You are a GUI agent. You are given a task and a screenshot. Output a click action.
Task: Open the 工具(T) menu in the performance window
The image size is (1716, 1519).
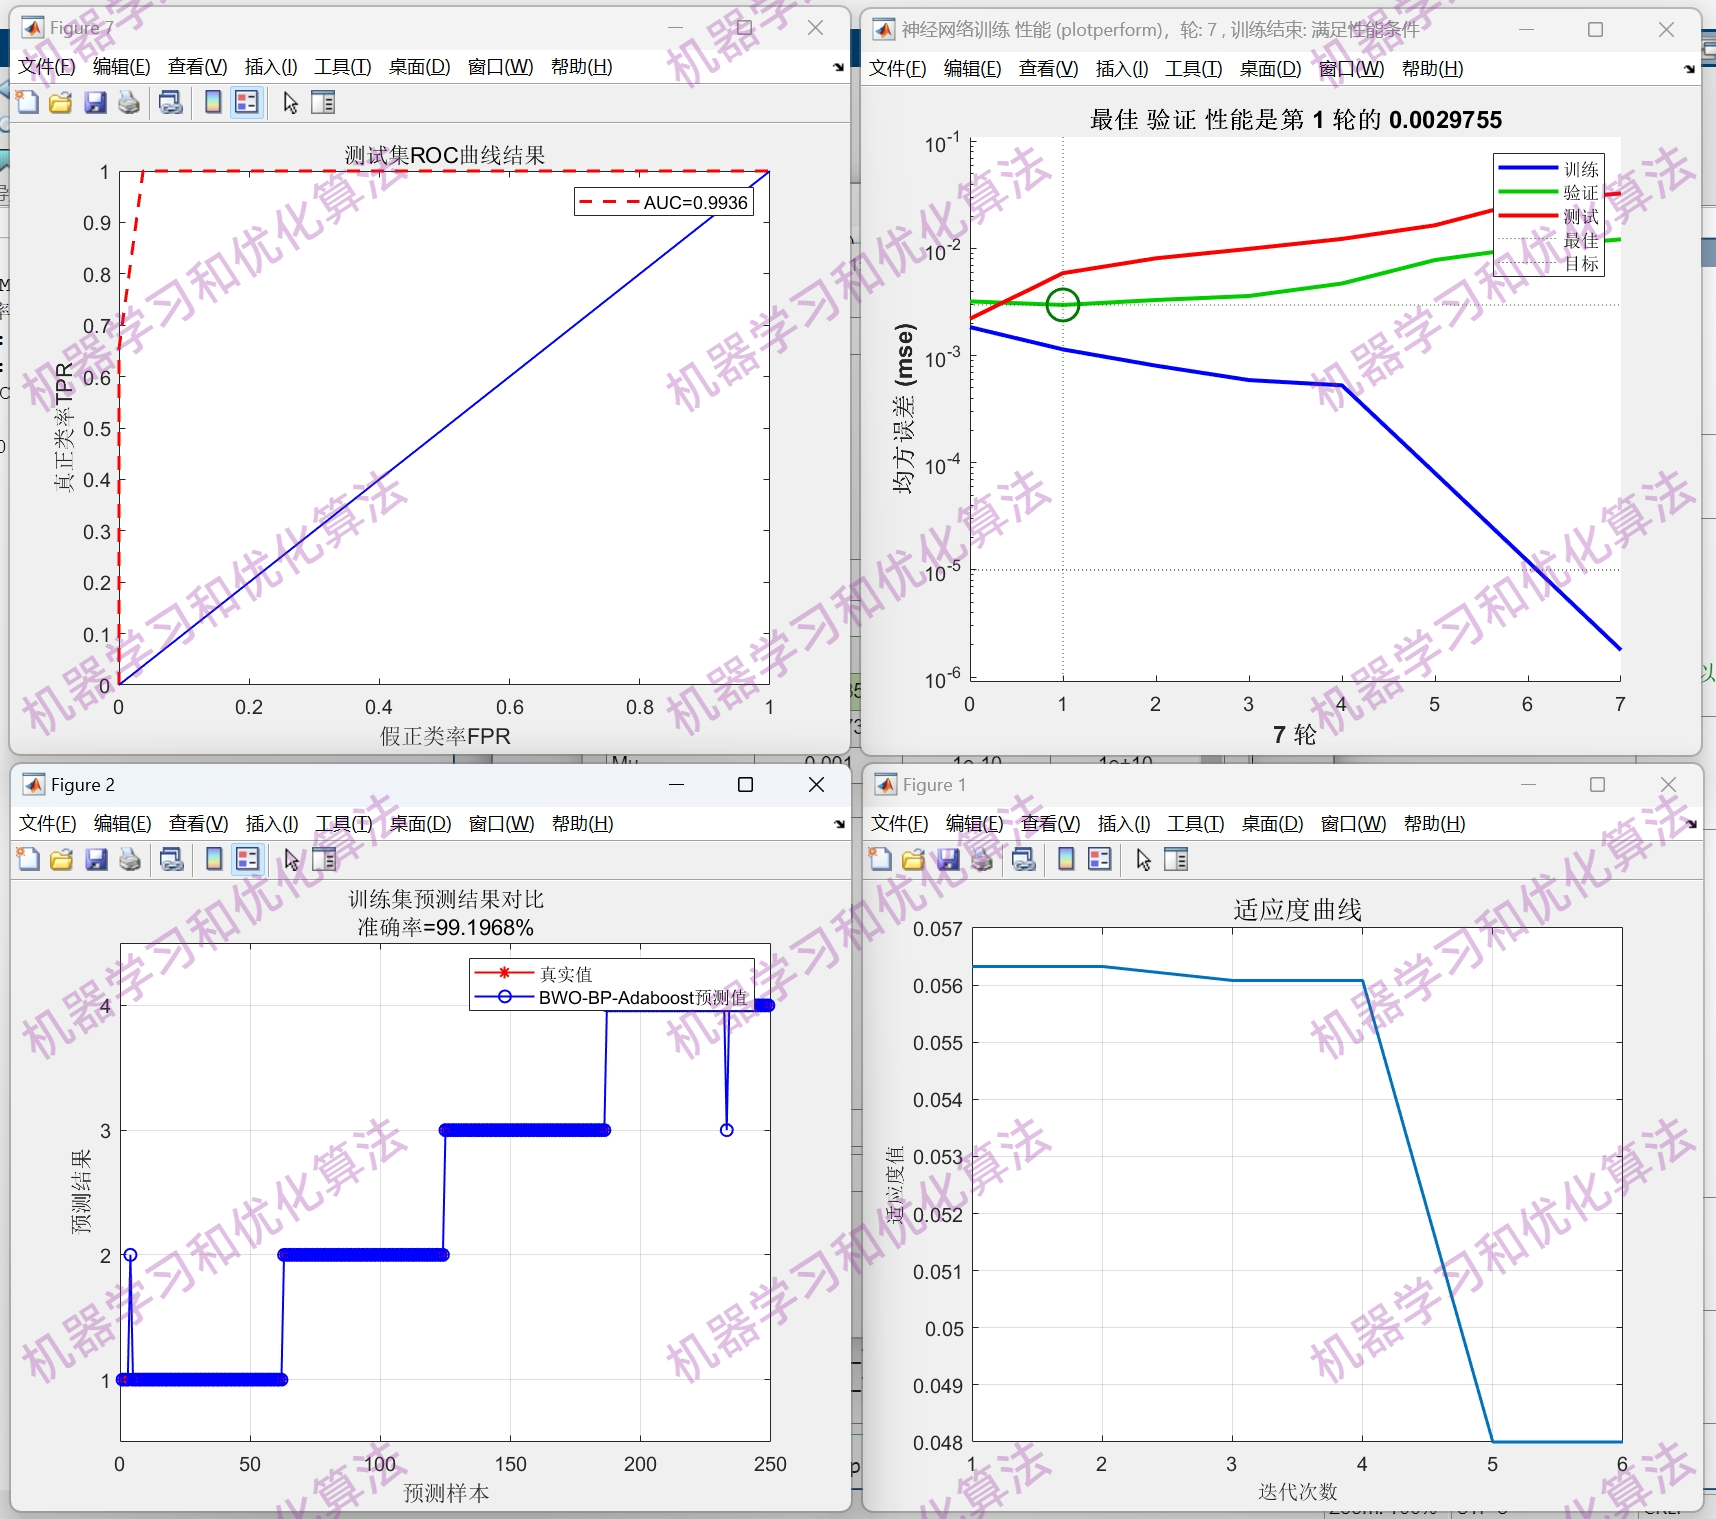pyautogui.click(x=1193, y=69)
